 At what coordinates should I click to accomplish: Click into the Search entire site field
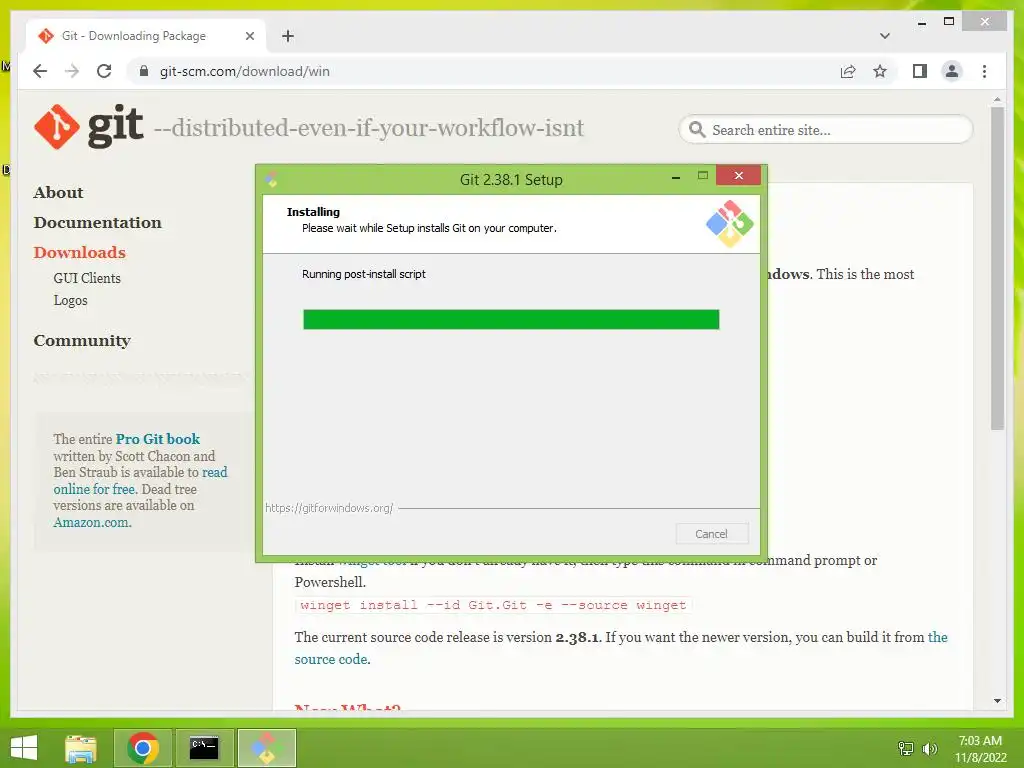click(x=825, y=129)
